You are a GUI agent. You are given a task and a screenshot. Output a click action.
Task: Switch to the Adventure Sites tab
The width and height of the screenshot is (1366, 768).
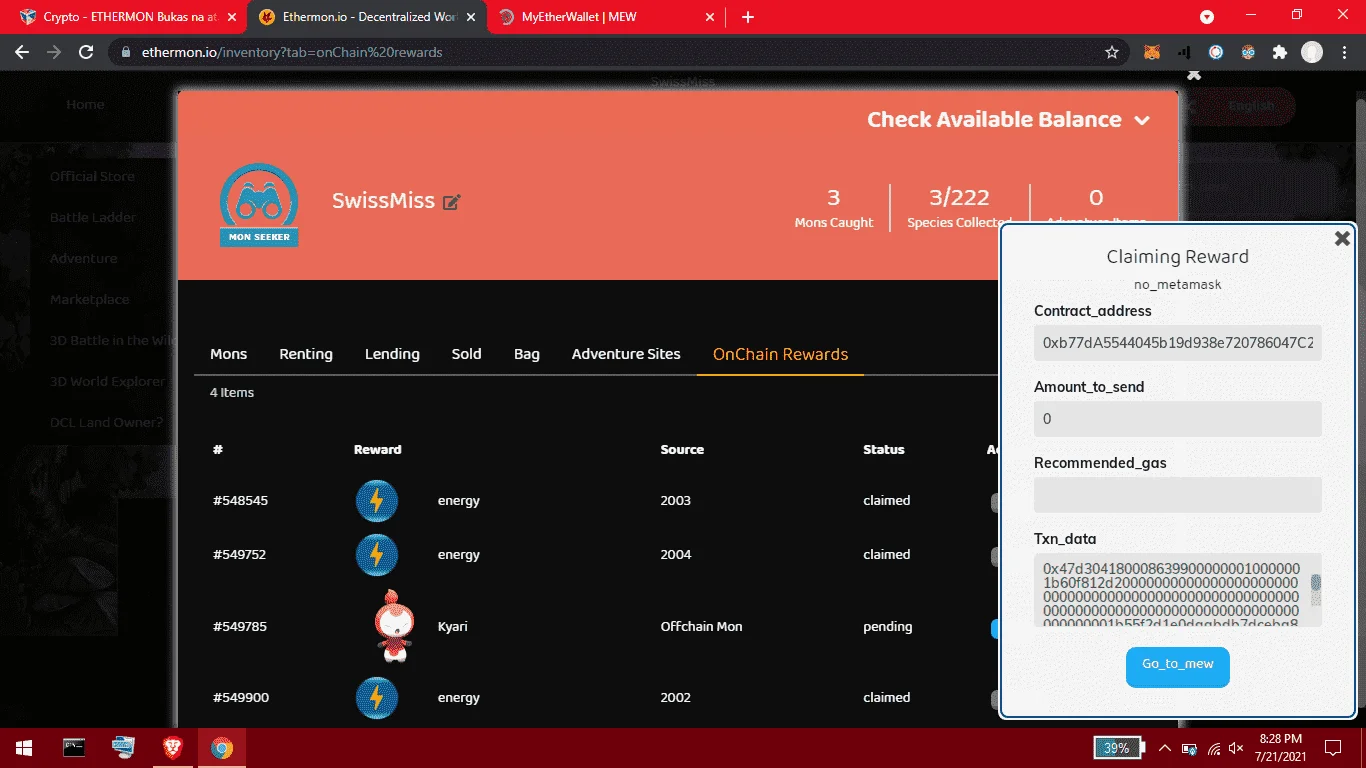(x=626, y=354)
